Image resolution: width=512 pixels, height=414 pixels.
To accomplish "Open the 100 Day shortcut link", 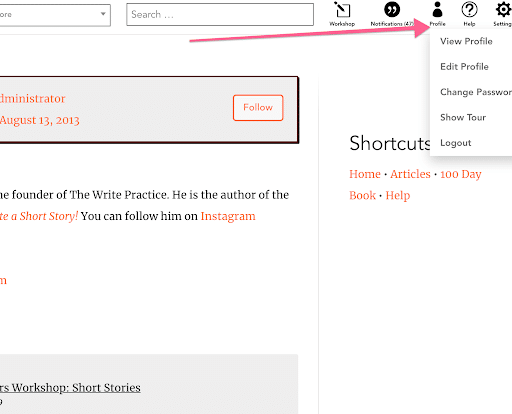I will point(461,174).
